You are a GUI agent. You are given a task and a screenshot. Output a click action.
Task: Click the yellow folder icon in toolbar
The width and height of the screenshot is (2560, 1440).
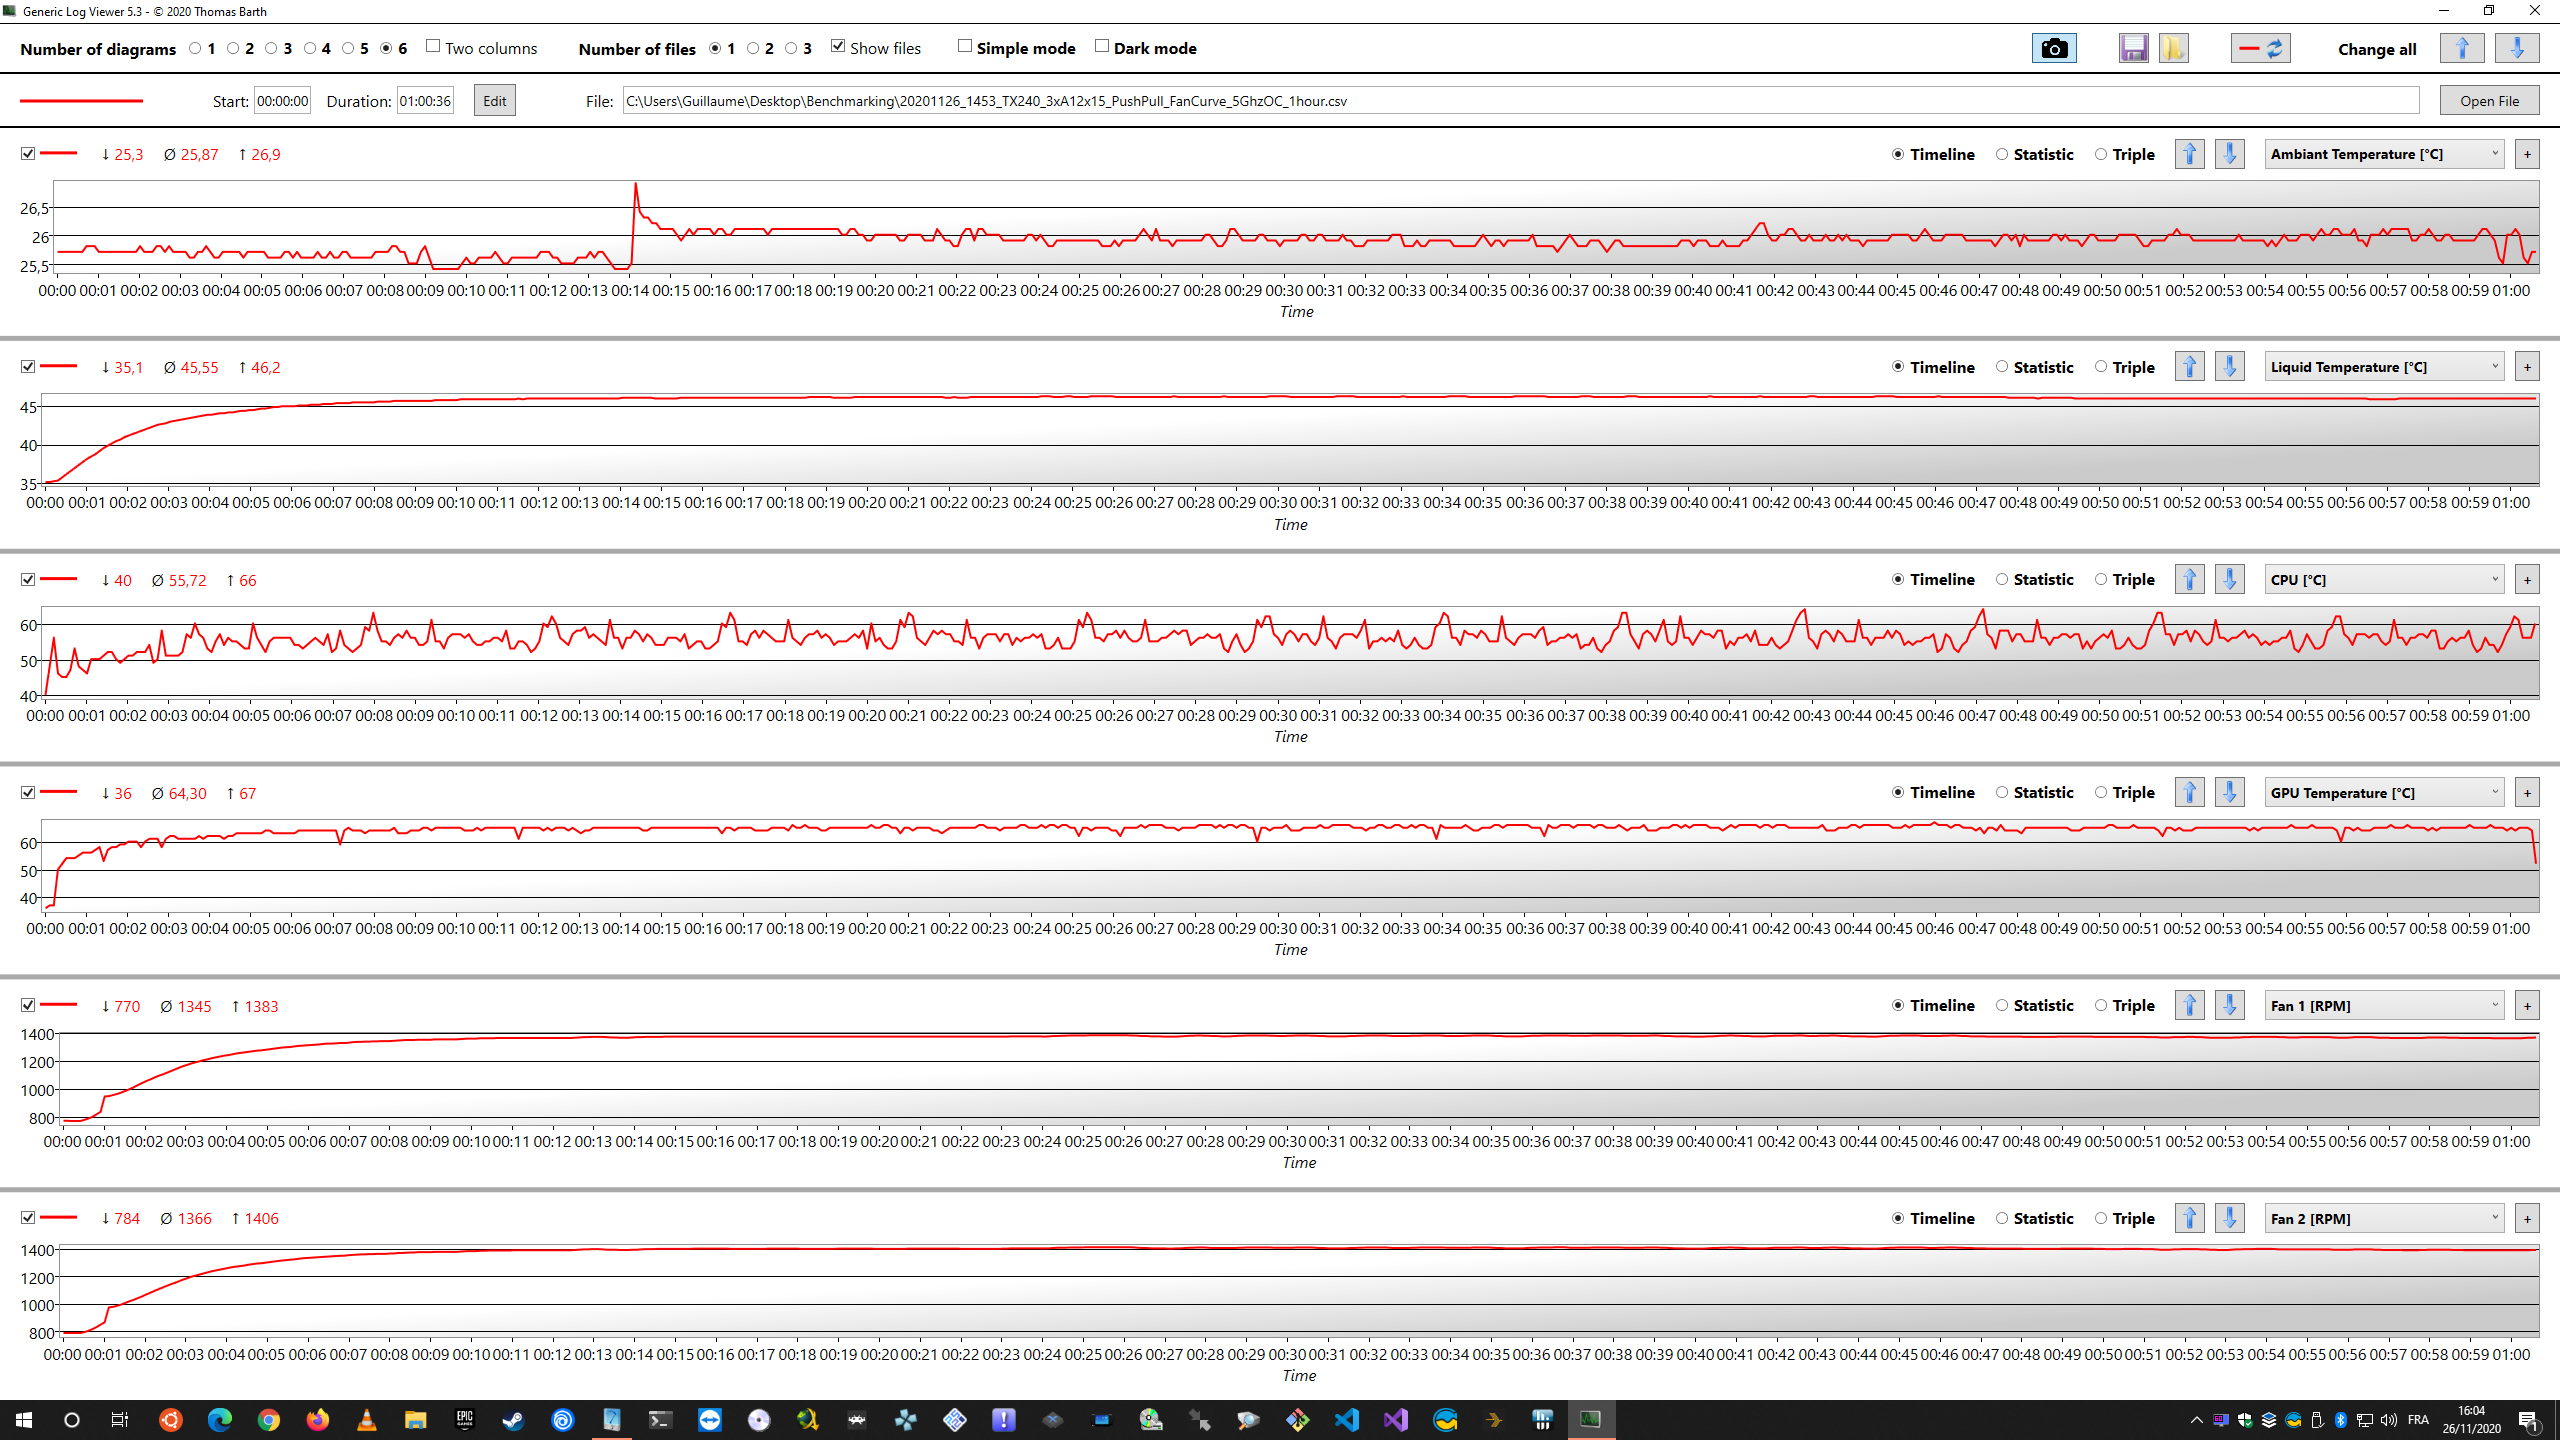click(x=2173, y=48)
